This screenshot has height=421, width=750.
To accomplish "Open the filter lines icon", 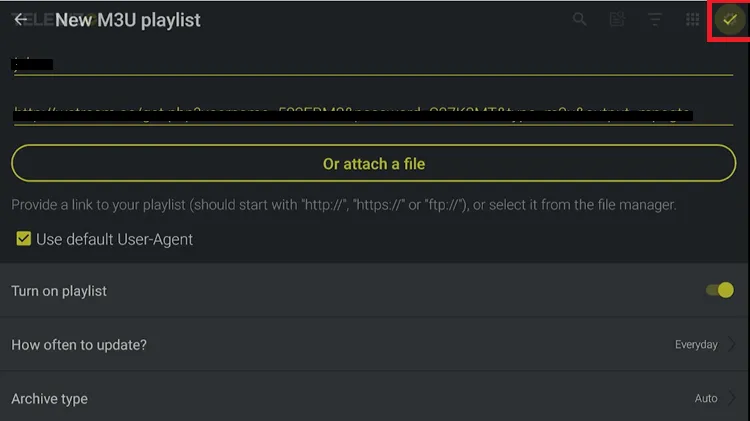I will (x=655, y=19).
